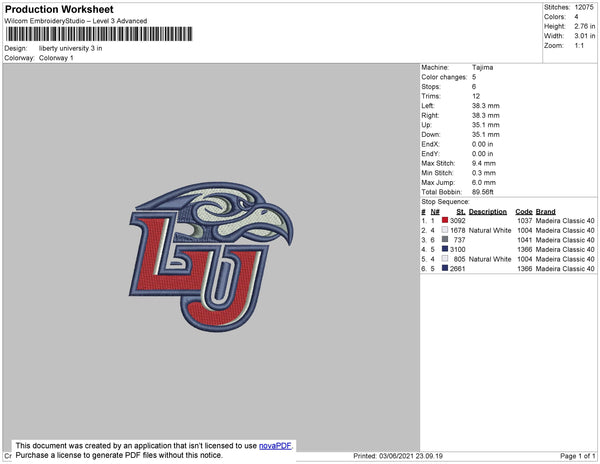The image size is (600, 464).
Task: Click the 'Stop Sequence:' heading
Action: click(x=445, y=202)
